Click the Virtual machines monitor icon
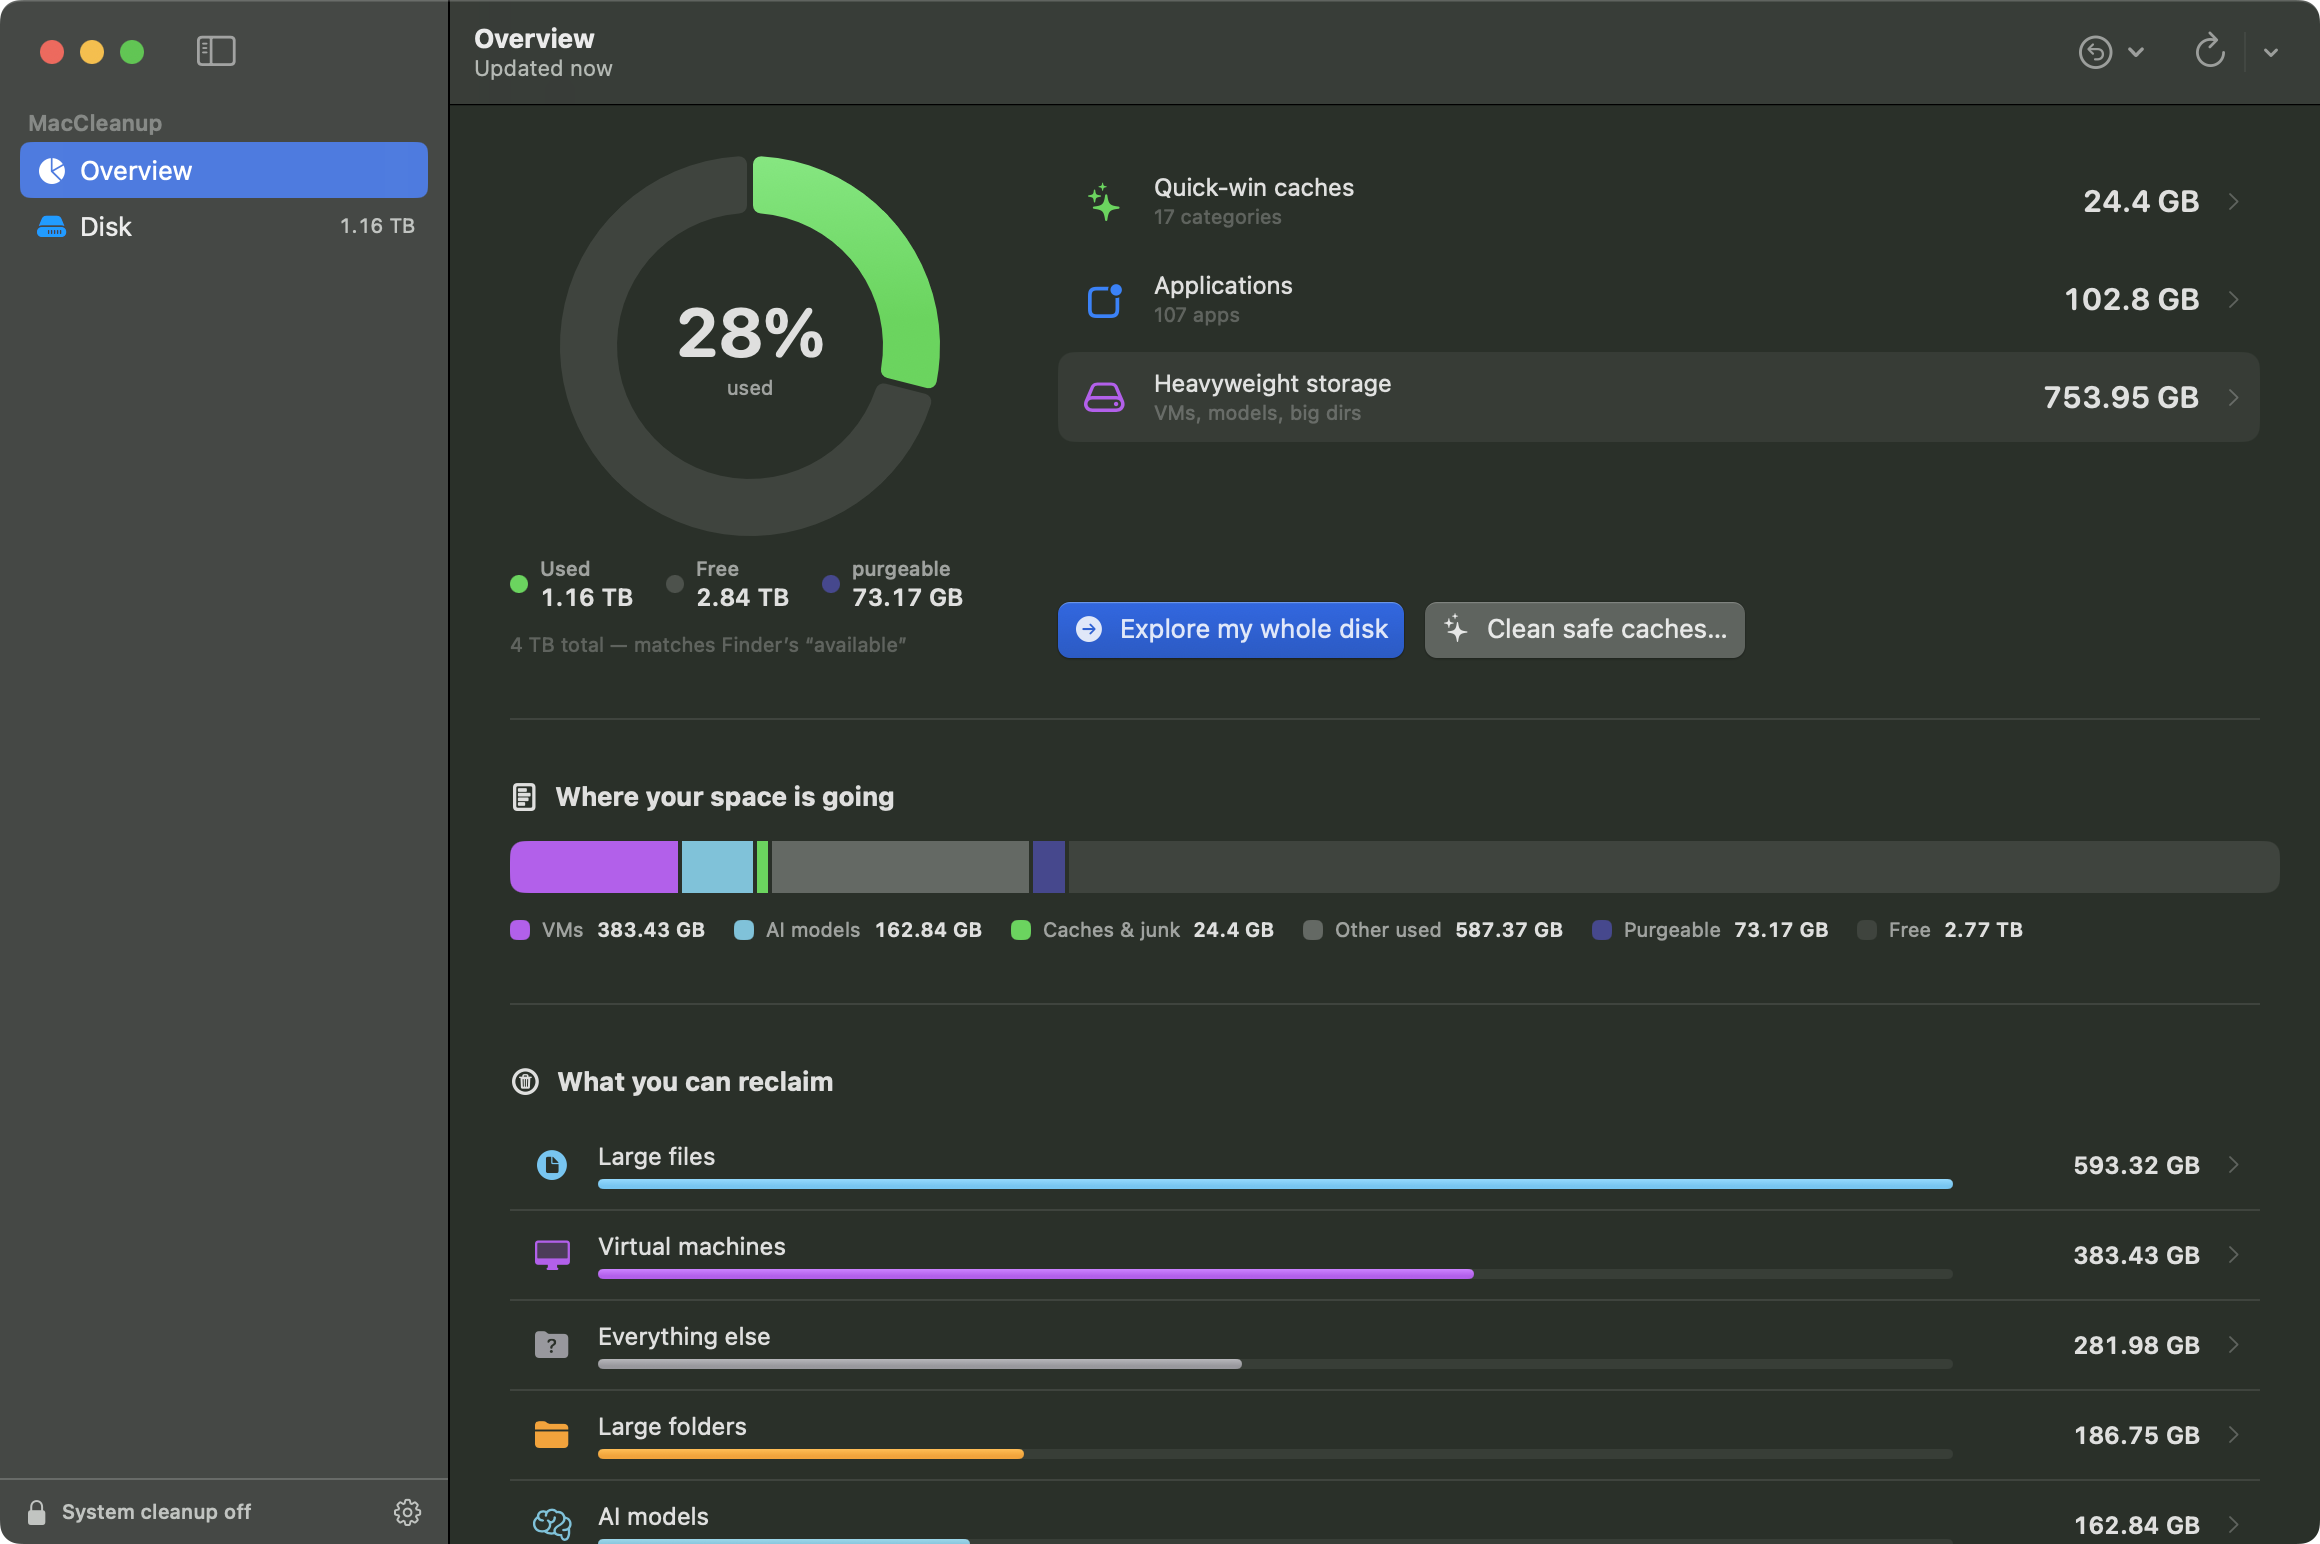 (x=552, y=1255)
